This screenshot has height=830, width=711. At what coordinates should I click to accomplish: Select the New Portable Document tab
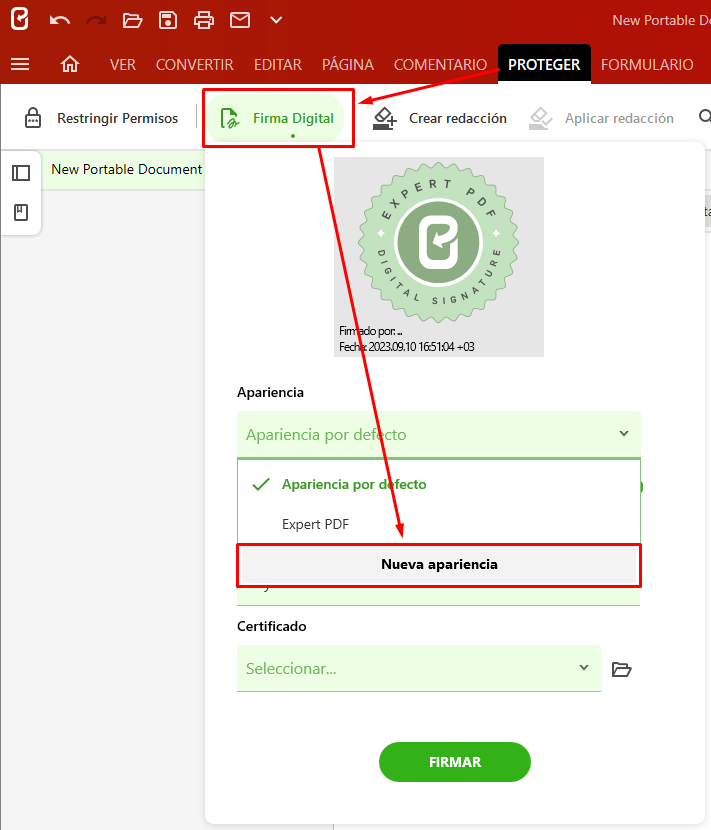(x=127, y=169)
